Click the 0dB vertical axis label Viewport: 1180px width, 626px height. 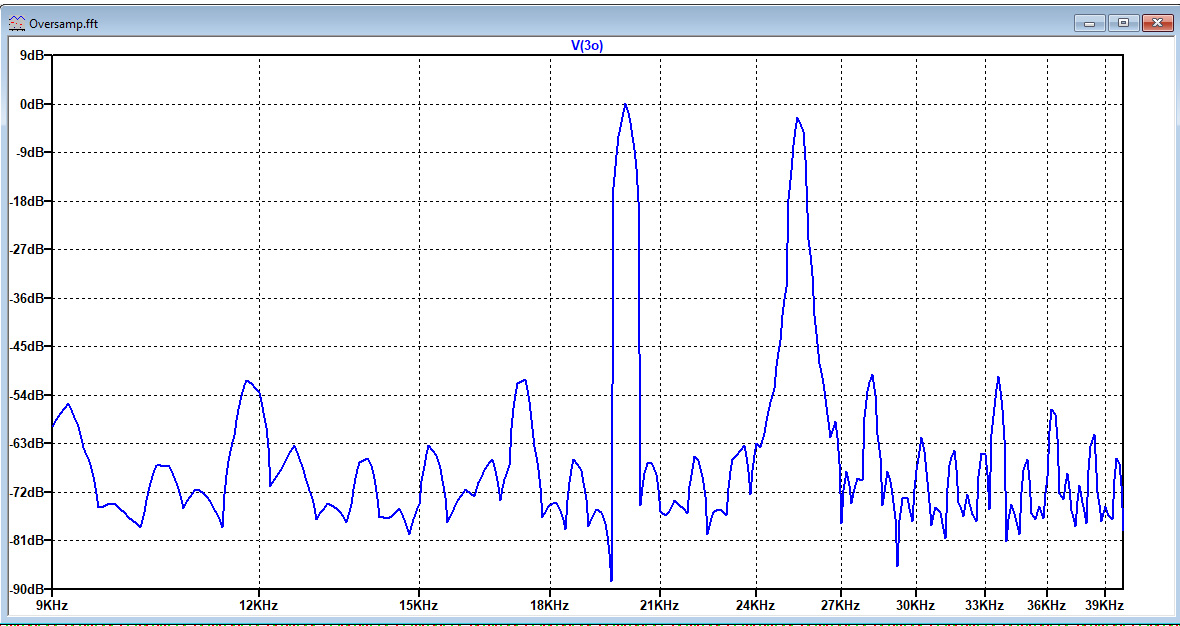pyautogui.click(x=30, y=104)
